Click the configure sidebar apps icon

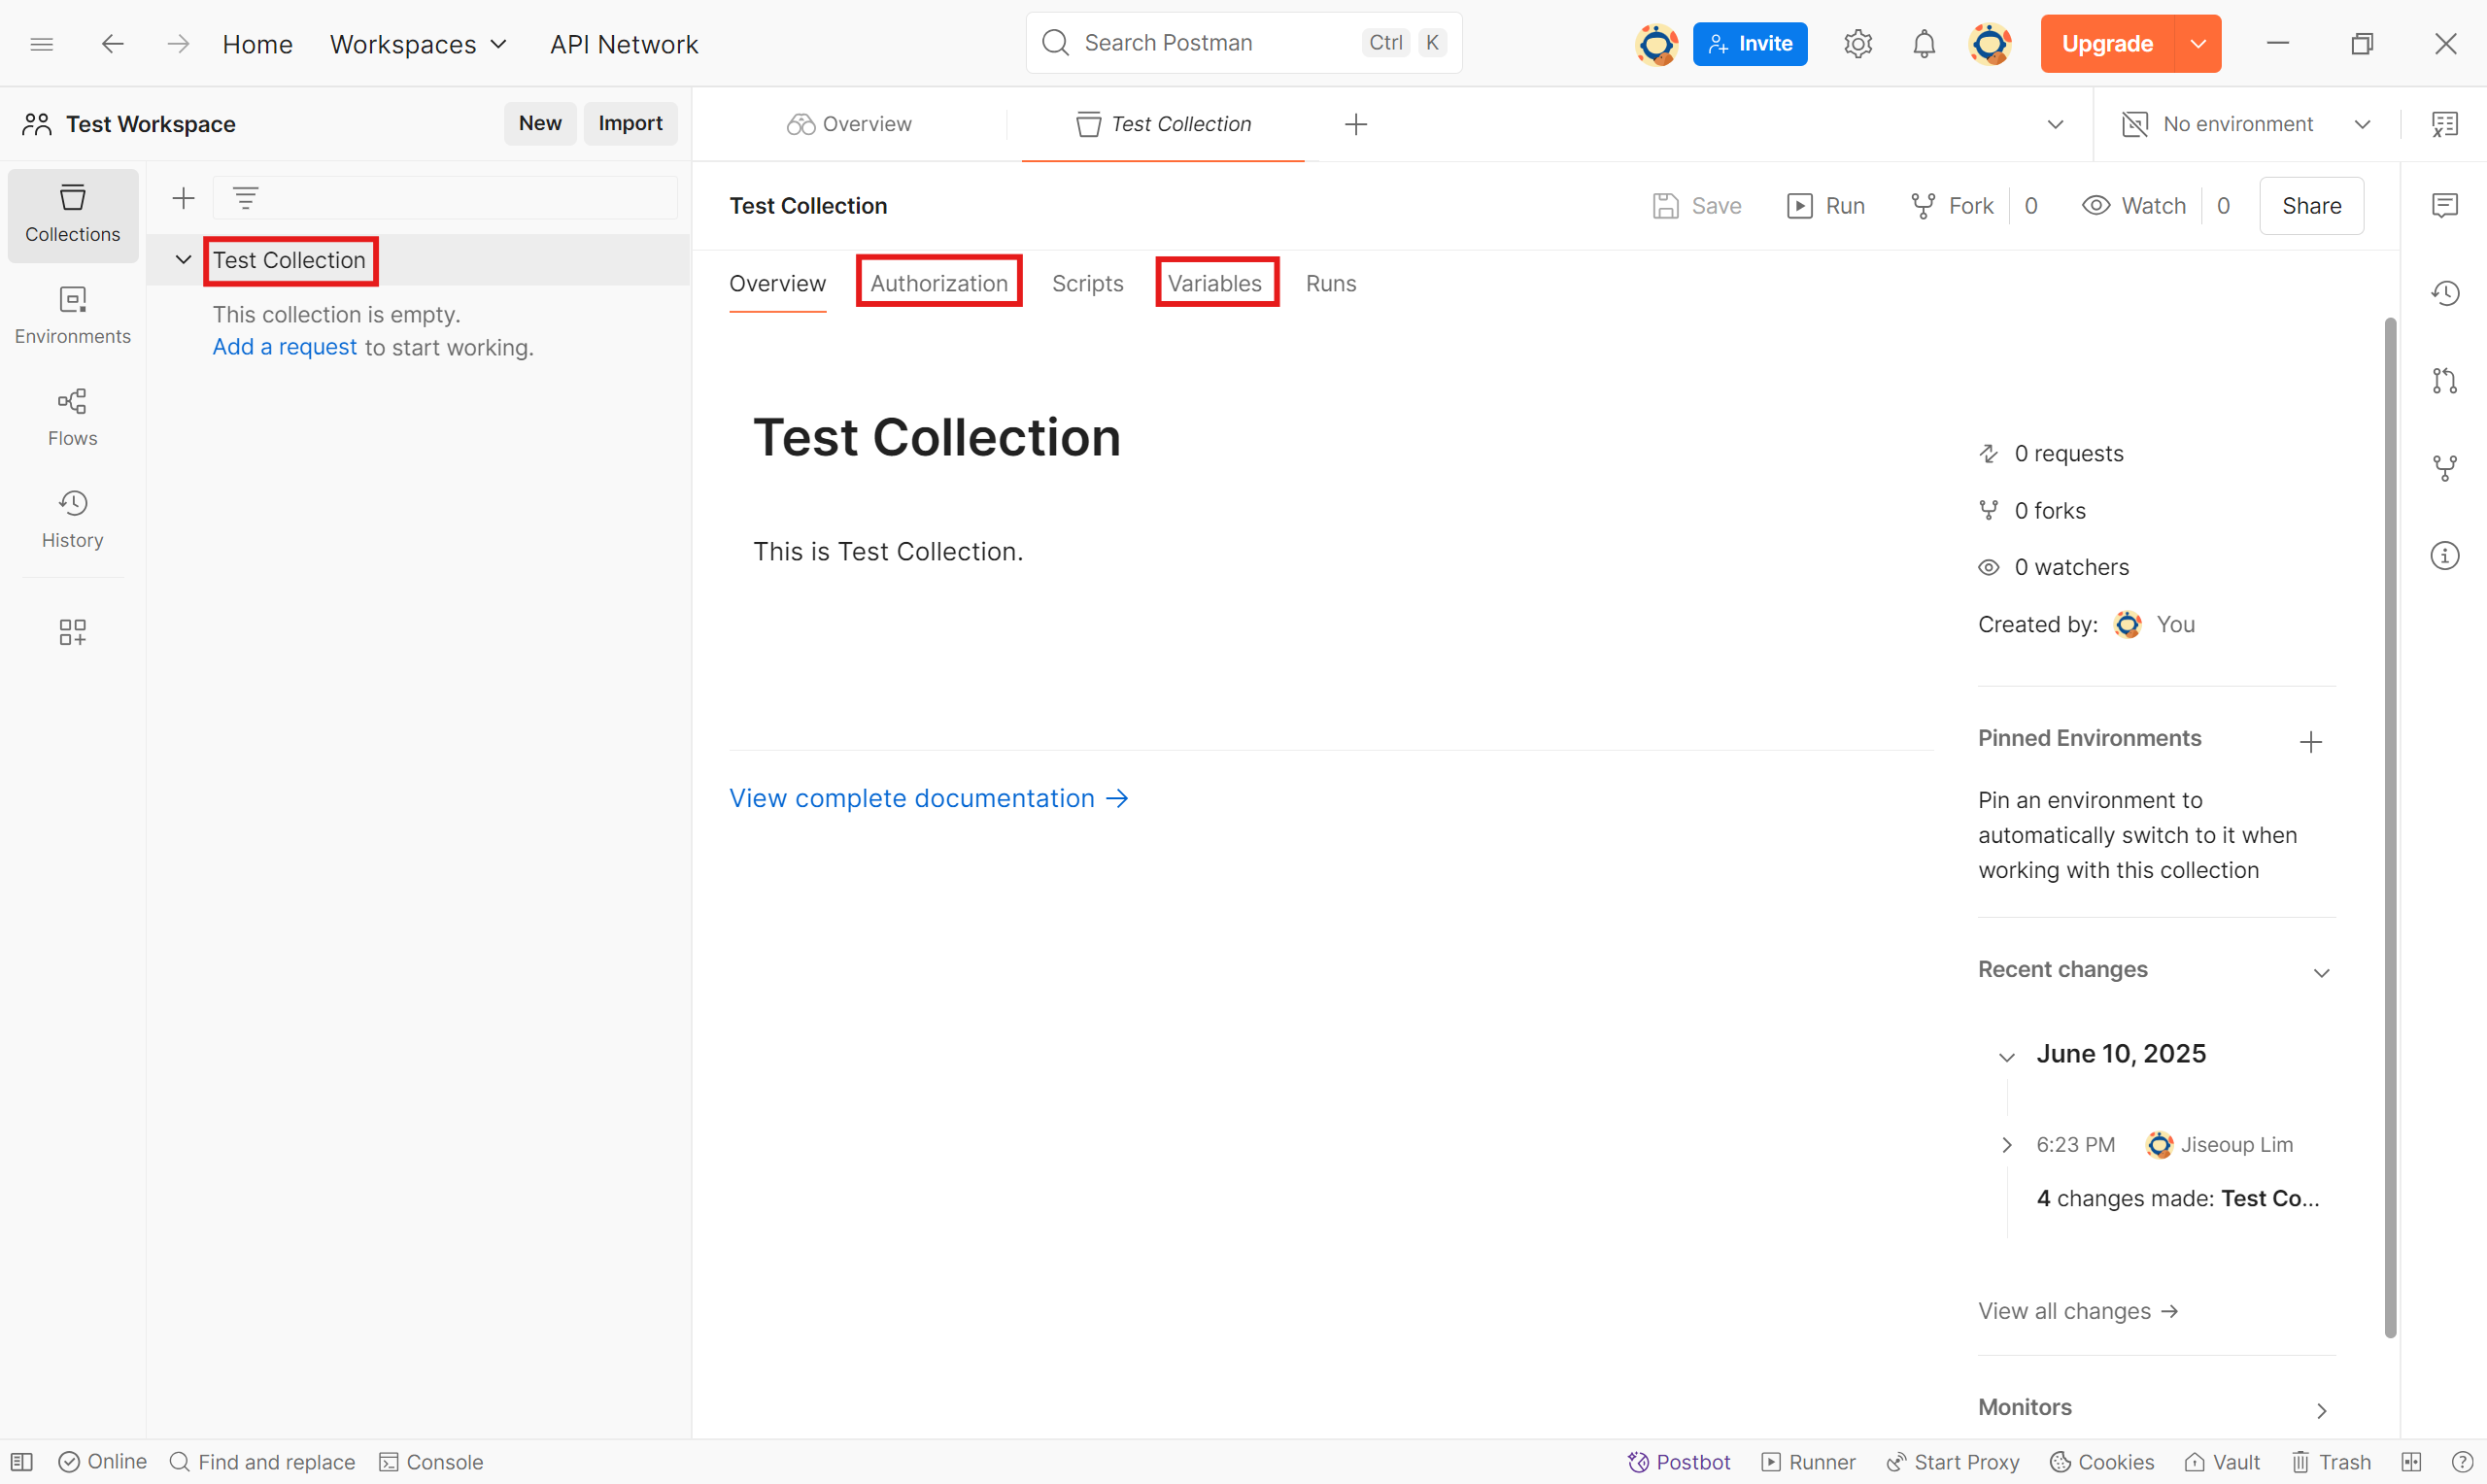pyautogui.click(x=72, y=631)
